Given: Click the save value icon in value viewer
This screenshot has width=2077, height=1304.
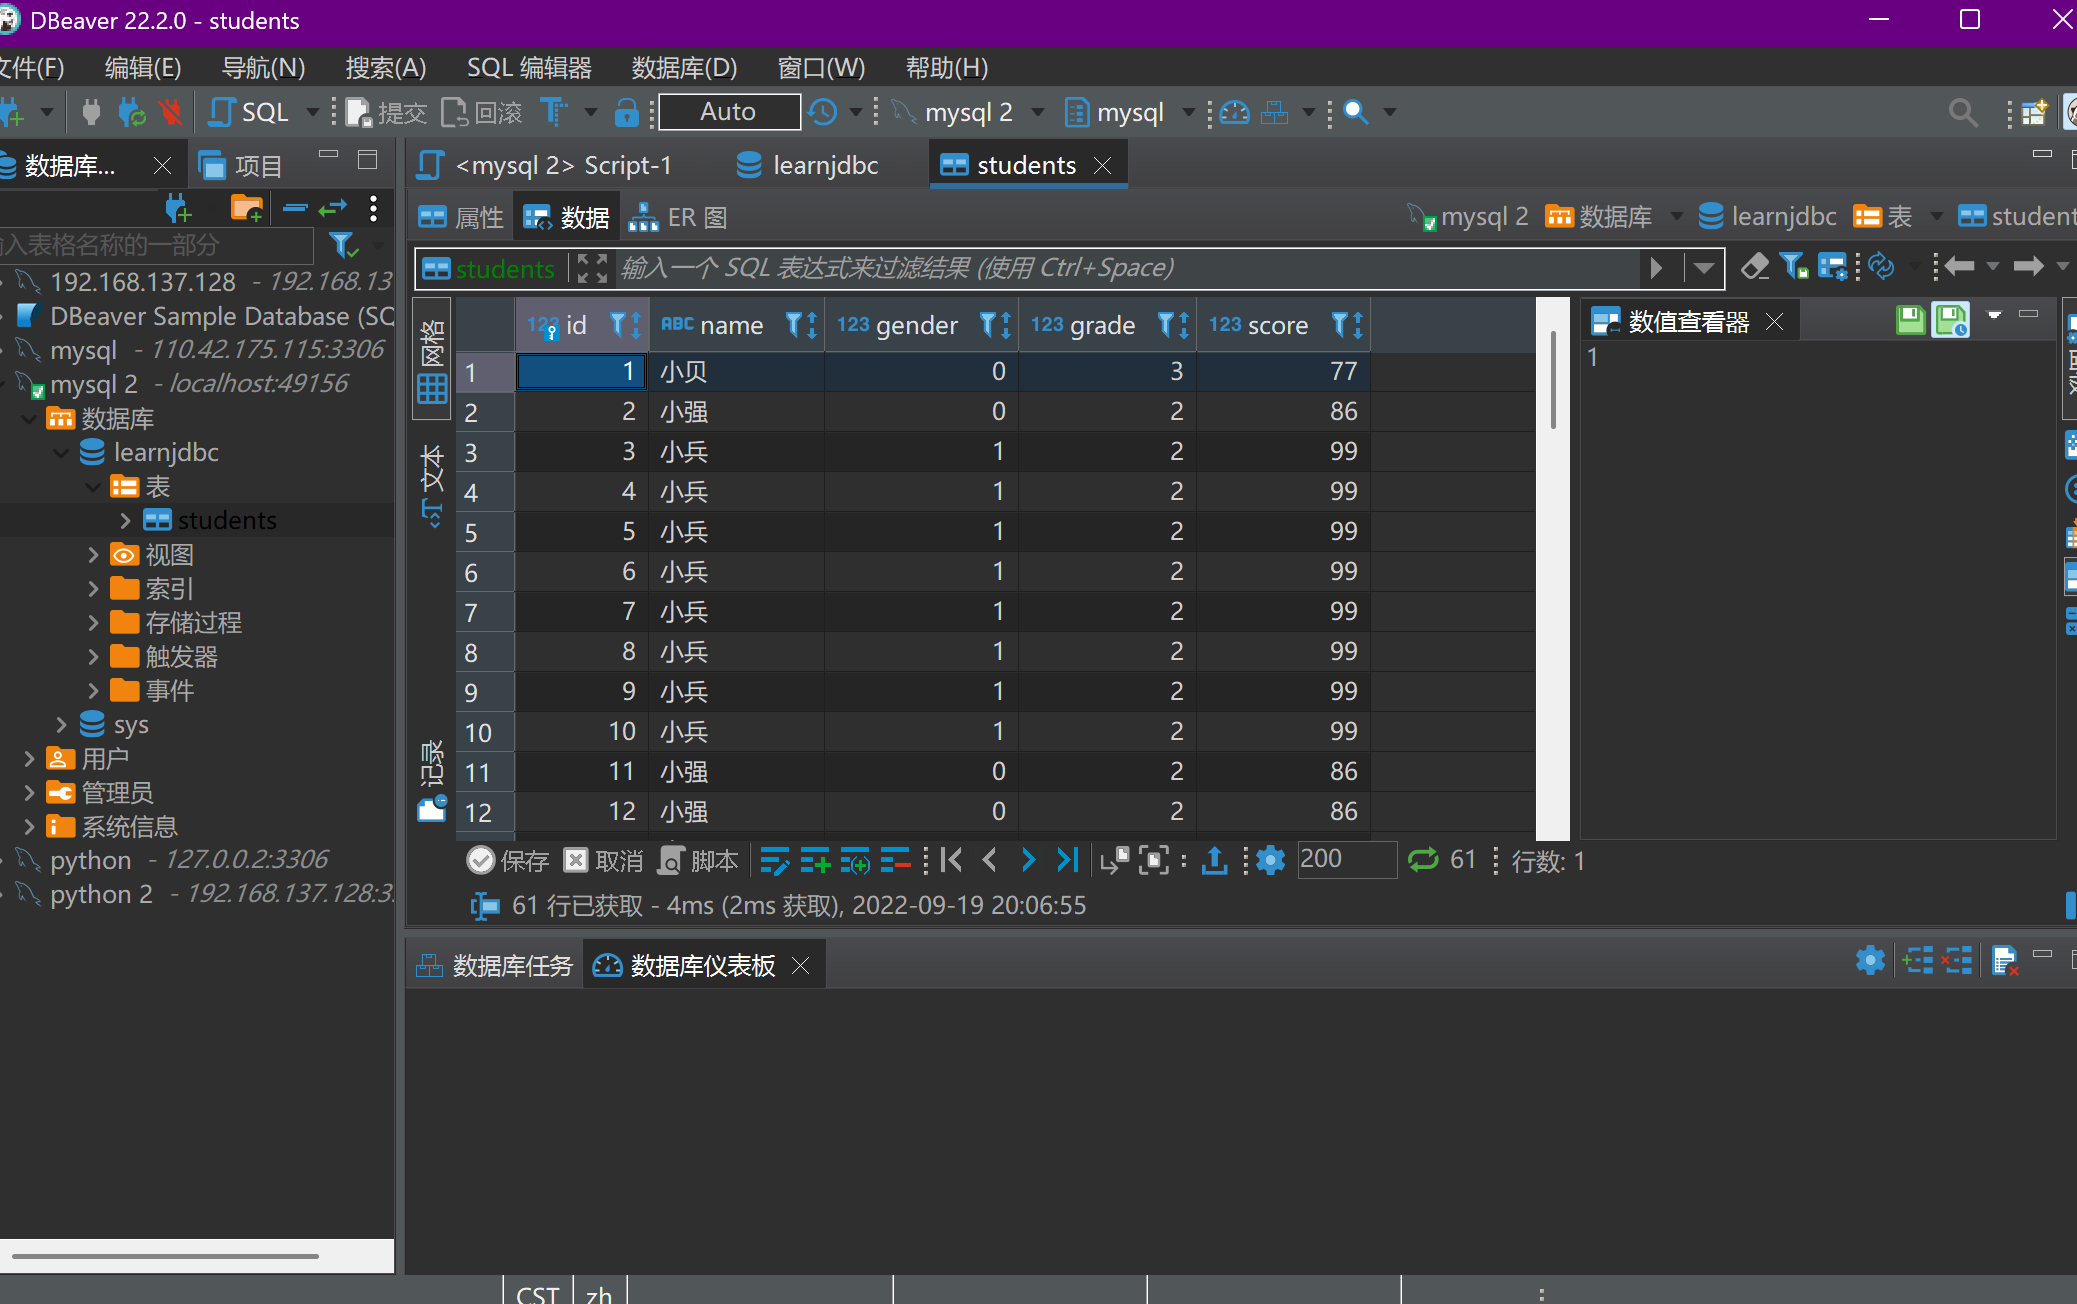Looking at the screenshot, I should click(x=1910, y=320).
